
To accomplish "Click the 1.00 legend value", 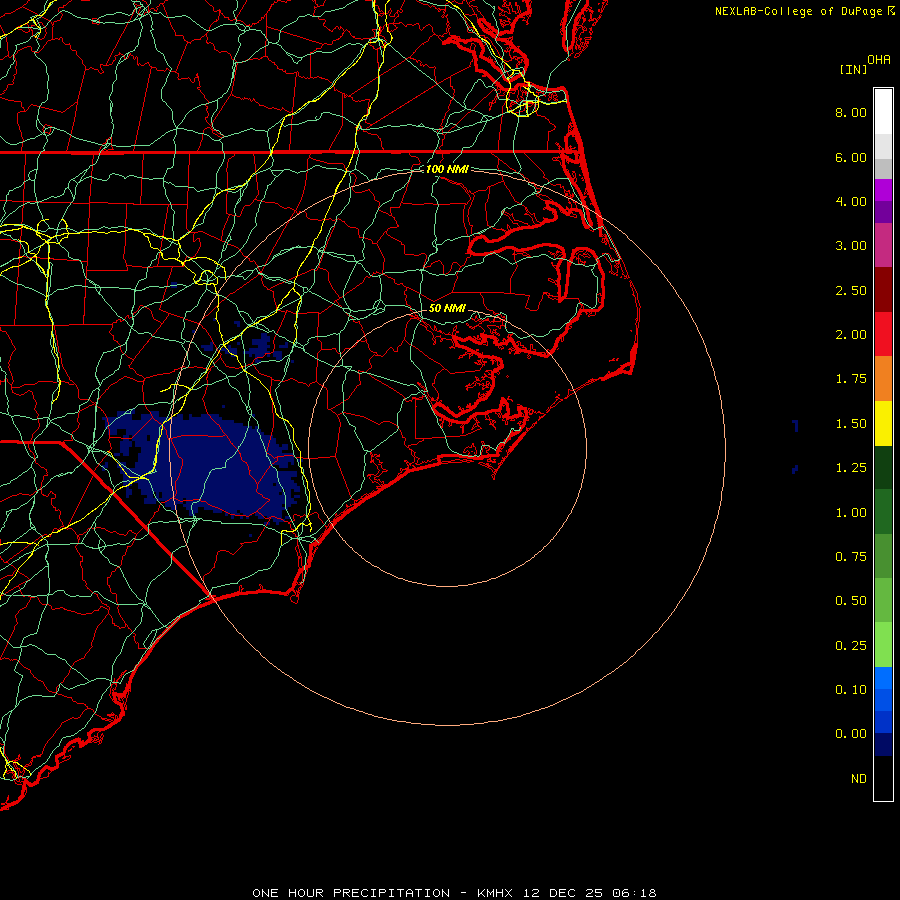I will tap(851, 513).
